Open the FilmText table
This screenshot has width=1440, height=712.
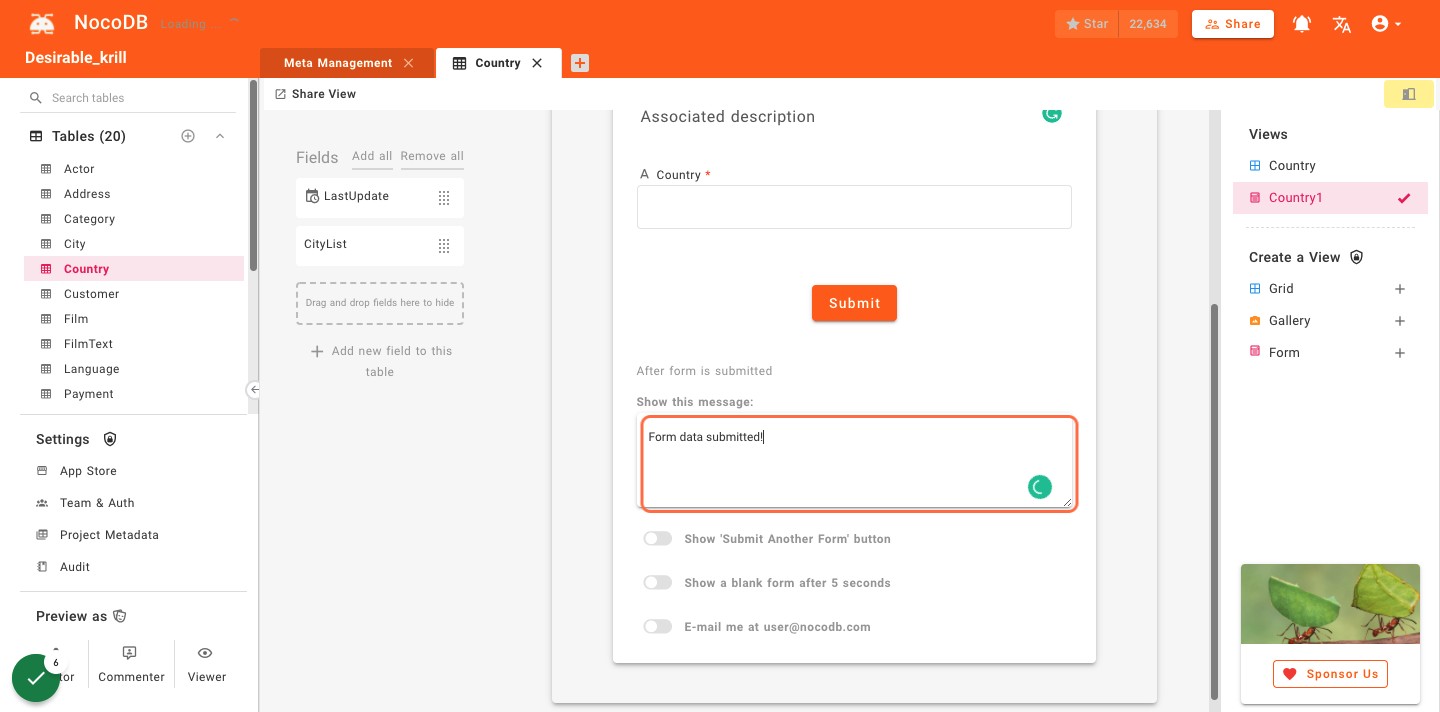click(134, 344)
